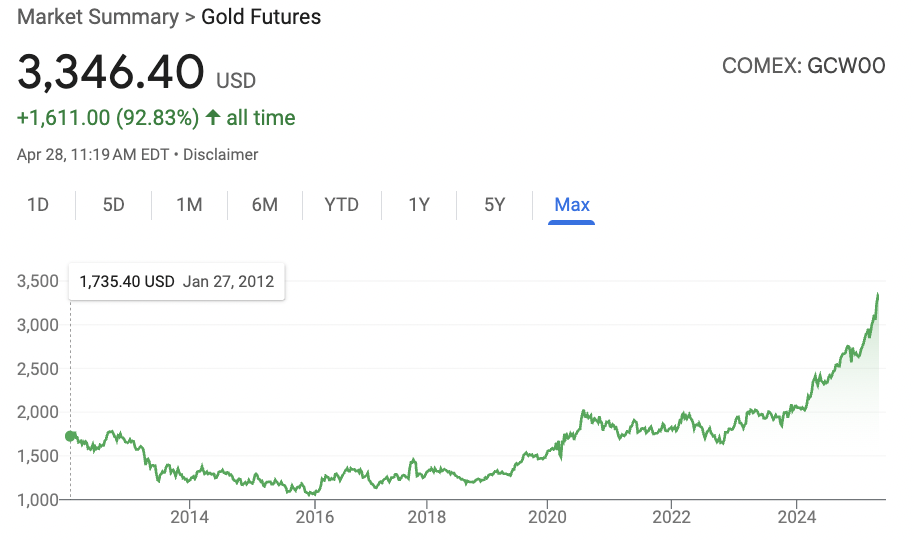Select the 1D time range tab
914x540 pixels.
[38, 205]
